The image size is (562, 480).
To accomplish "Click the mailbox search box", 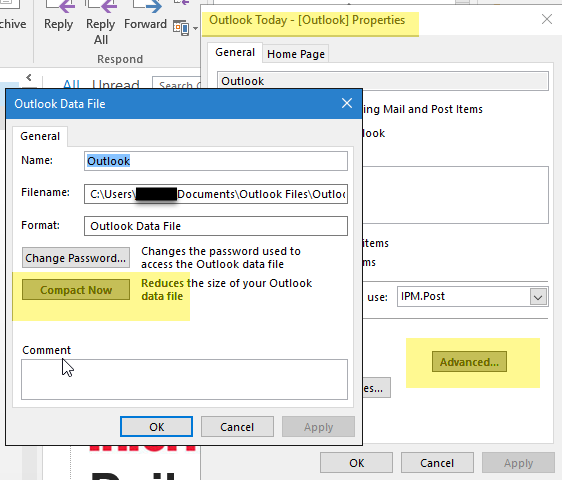I will click(x=176, y=83).
